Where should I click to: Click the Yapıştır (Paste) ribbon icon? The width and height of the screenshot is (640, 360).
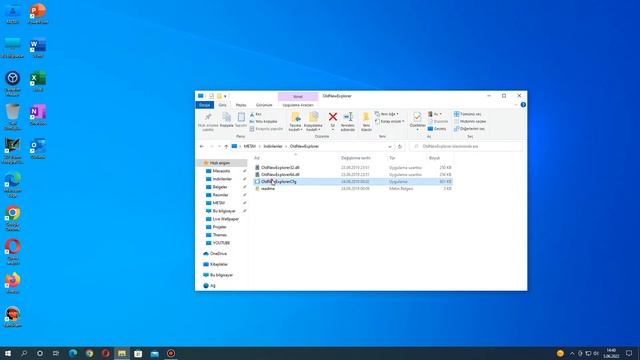241,120
